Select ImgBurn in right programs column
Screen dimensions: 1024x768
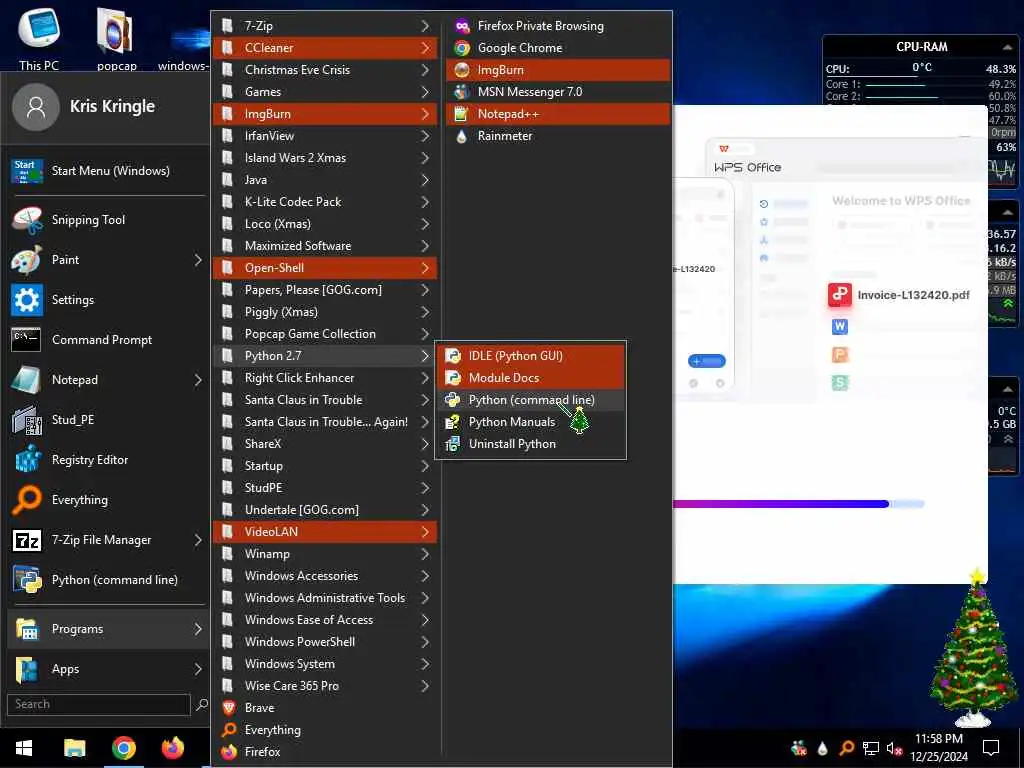point(558,70)
